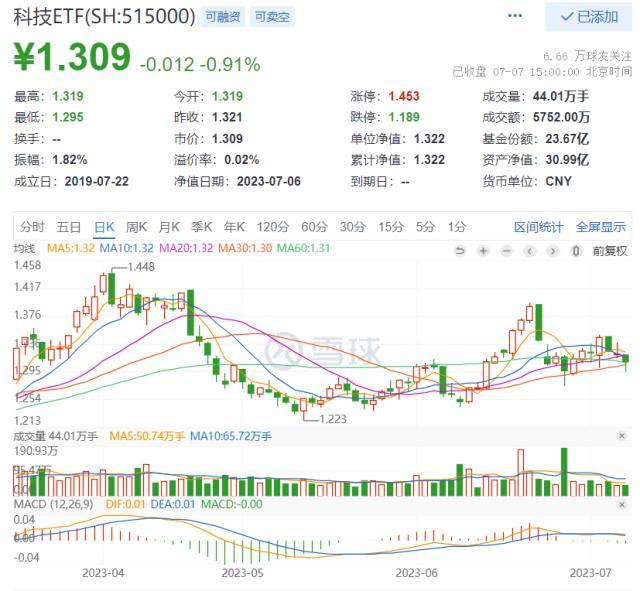Click the candlestick style icon beside 前复权
Image resolution: width=640 pixels, height=591 pixels.
tap(576, 251)
